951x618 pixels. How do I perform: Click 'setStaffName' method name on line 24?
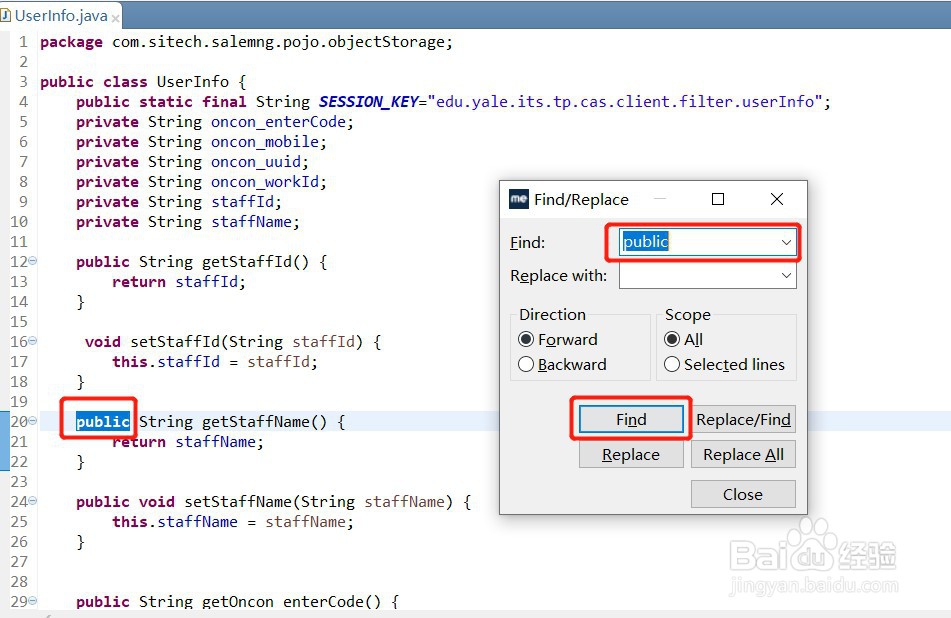point(238,502)
